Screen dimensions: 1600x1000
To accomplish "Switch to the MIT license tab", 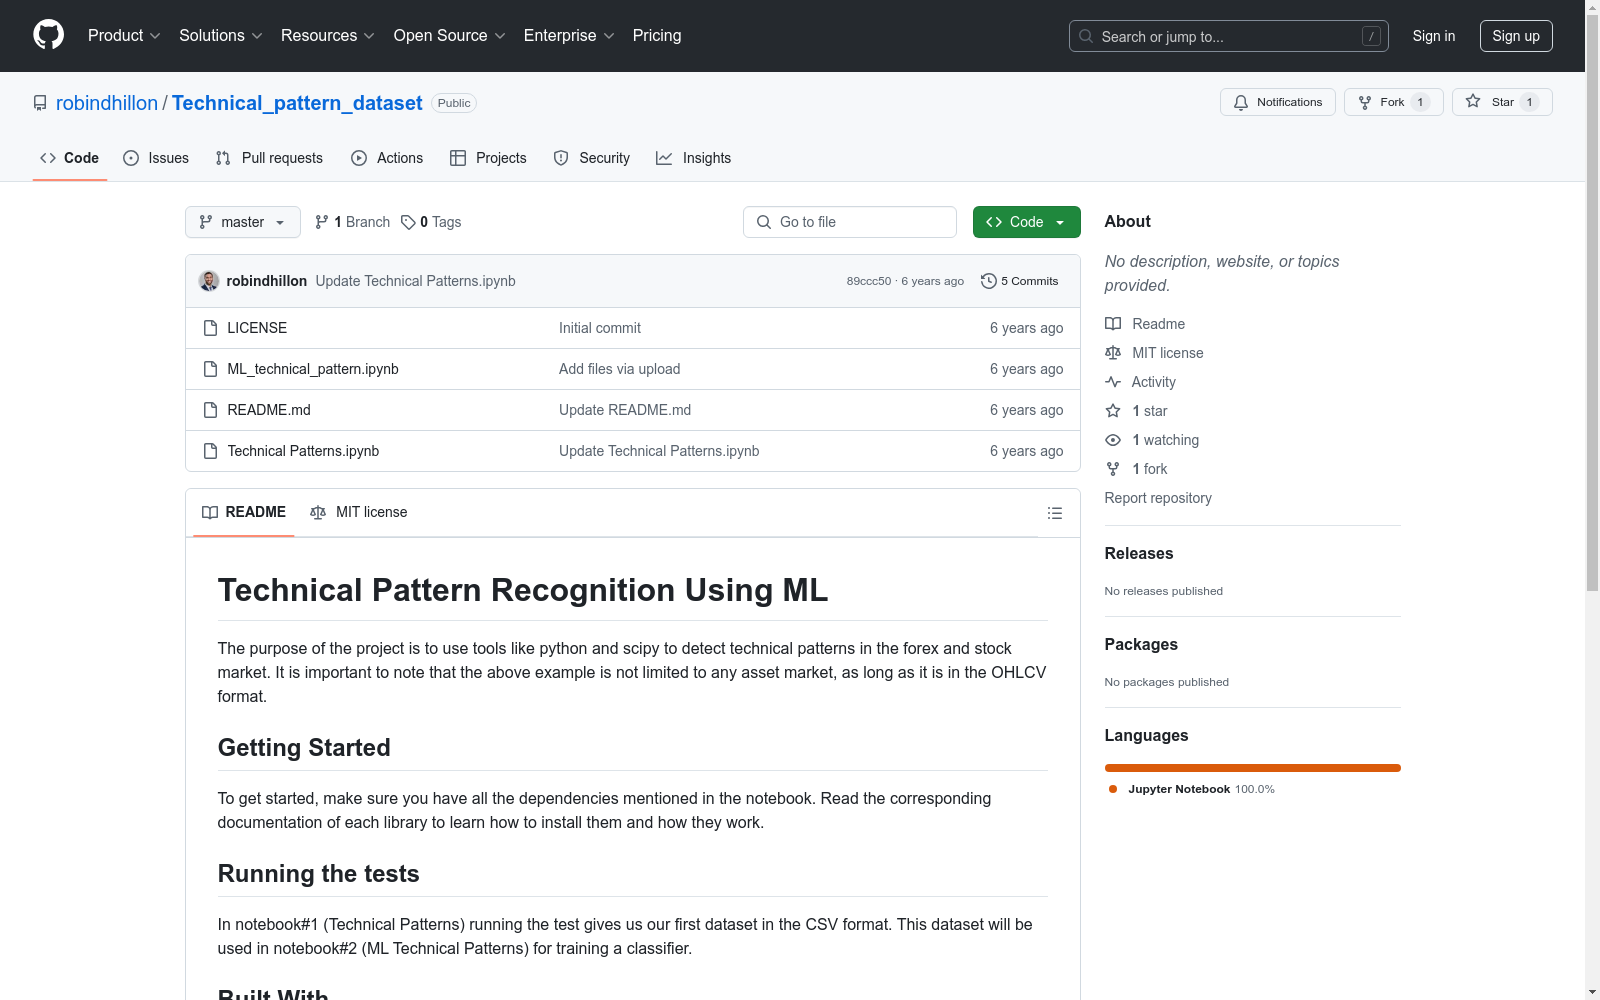I will pyautogui.click(x=359, y=512).
